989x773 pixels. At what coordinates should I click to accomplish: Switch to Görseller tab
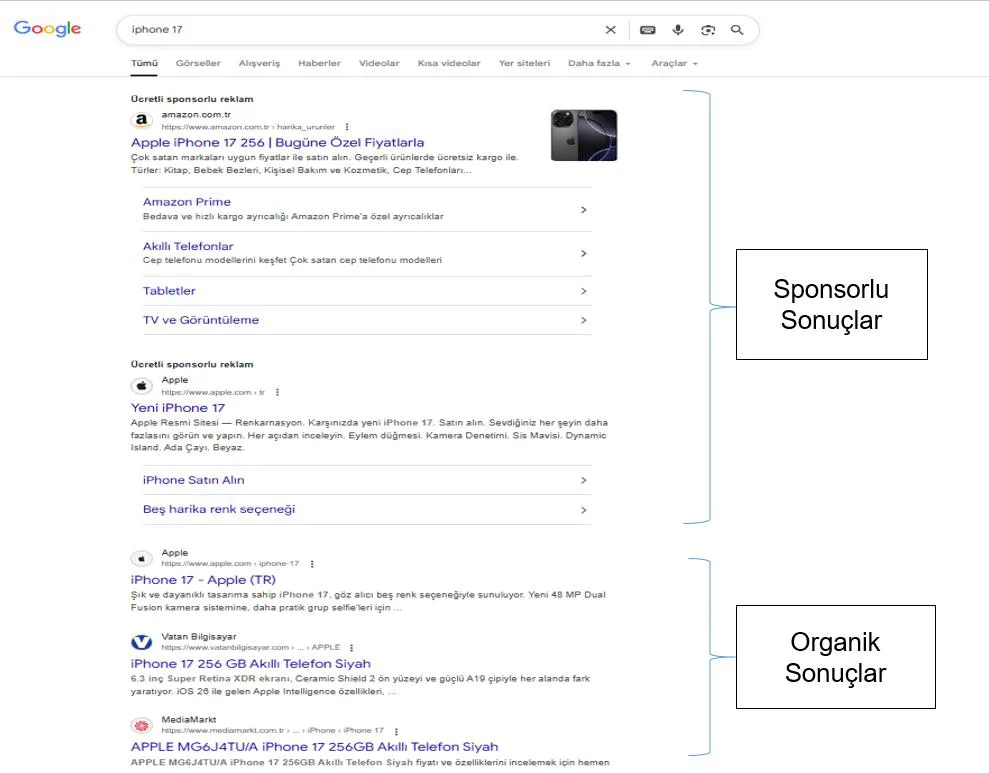tap(198, 63)
